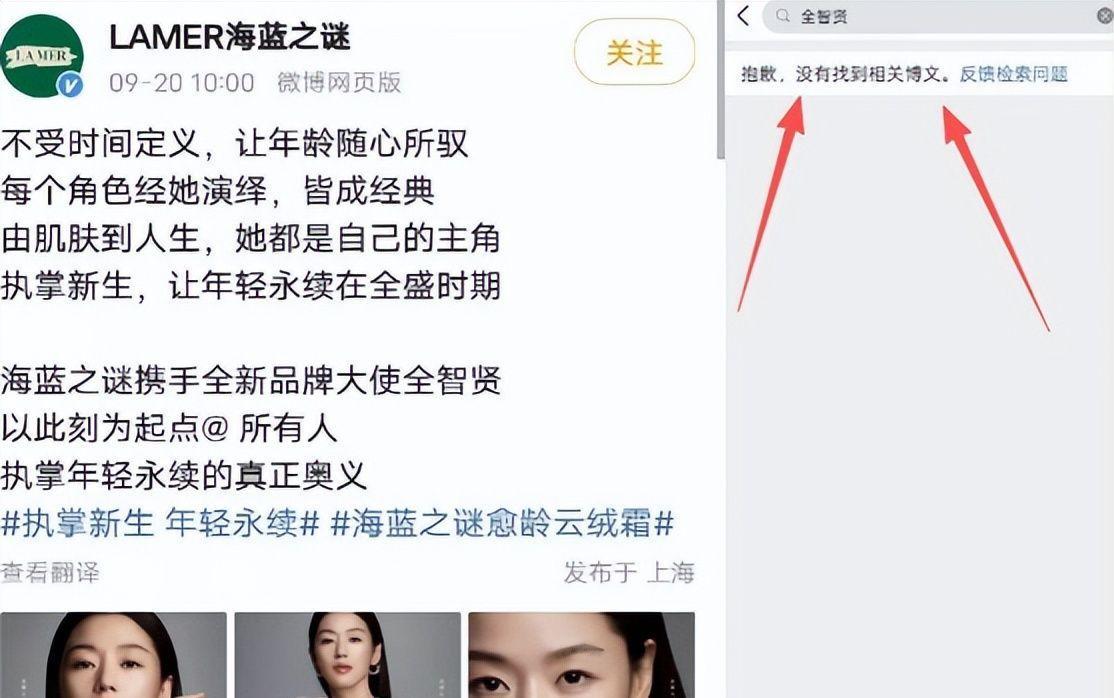Open hashtag #执掌新生 年轻永续#

point(161,524)
